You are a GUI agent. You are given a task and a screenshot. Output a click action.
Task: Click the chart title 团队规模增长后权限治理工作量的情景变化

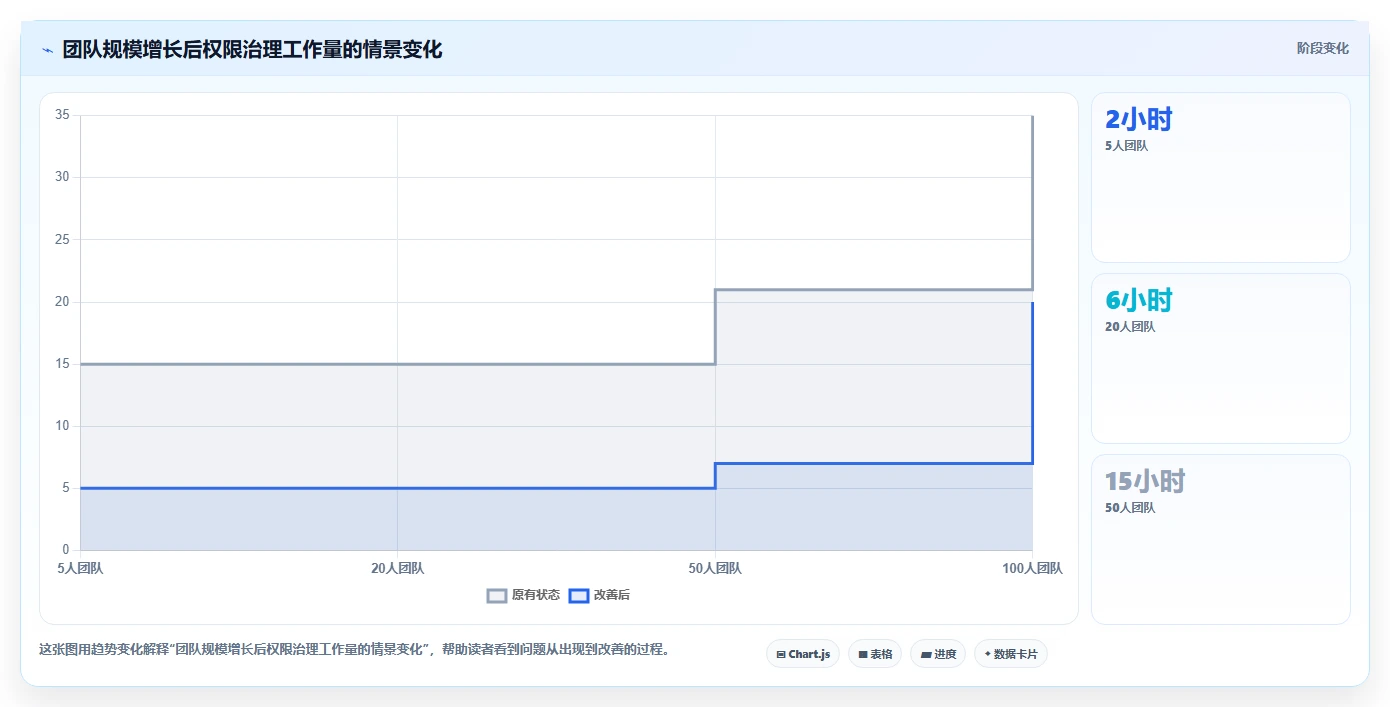252,49
